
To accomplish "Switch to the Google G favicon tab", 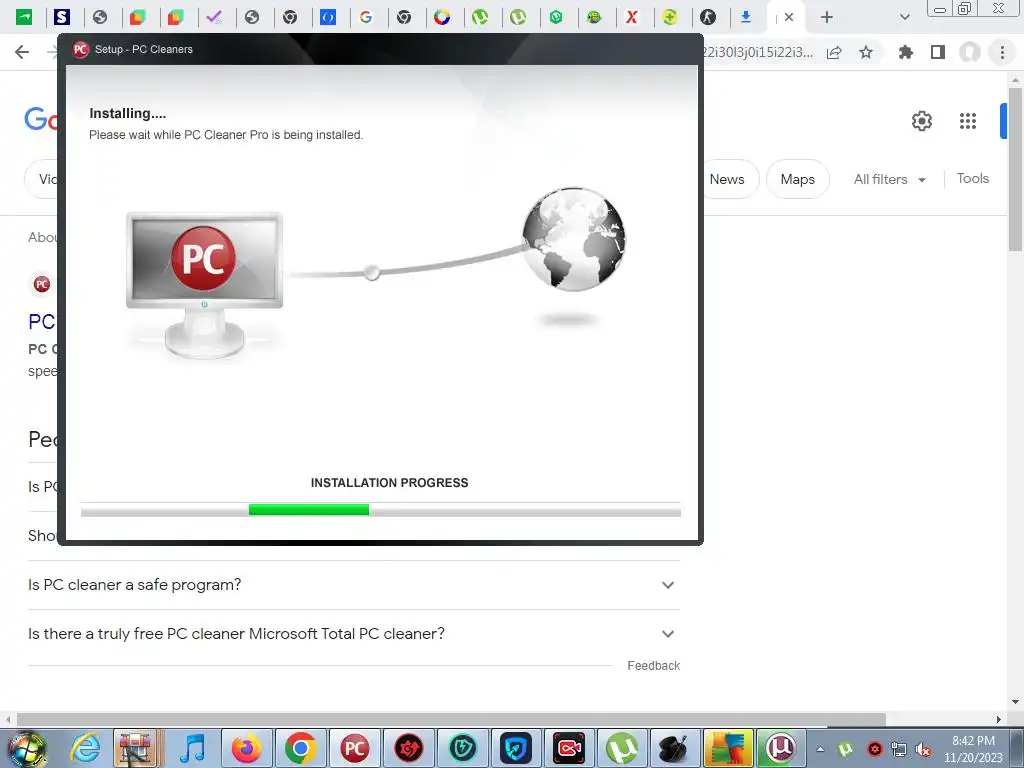I will point(366,17).
